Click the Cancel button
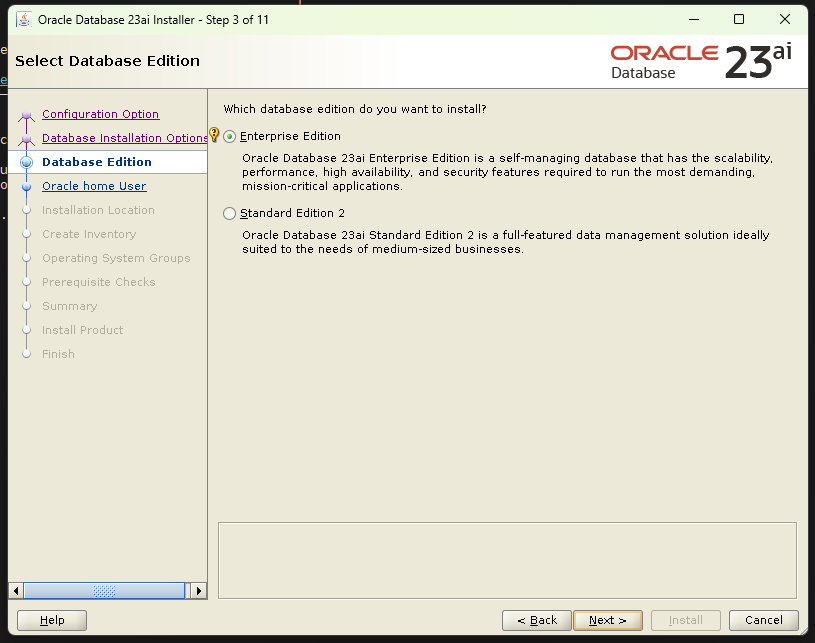This screenshot has width=815, height=643. (763, 620)
